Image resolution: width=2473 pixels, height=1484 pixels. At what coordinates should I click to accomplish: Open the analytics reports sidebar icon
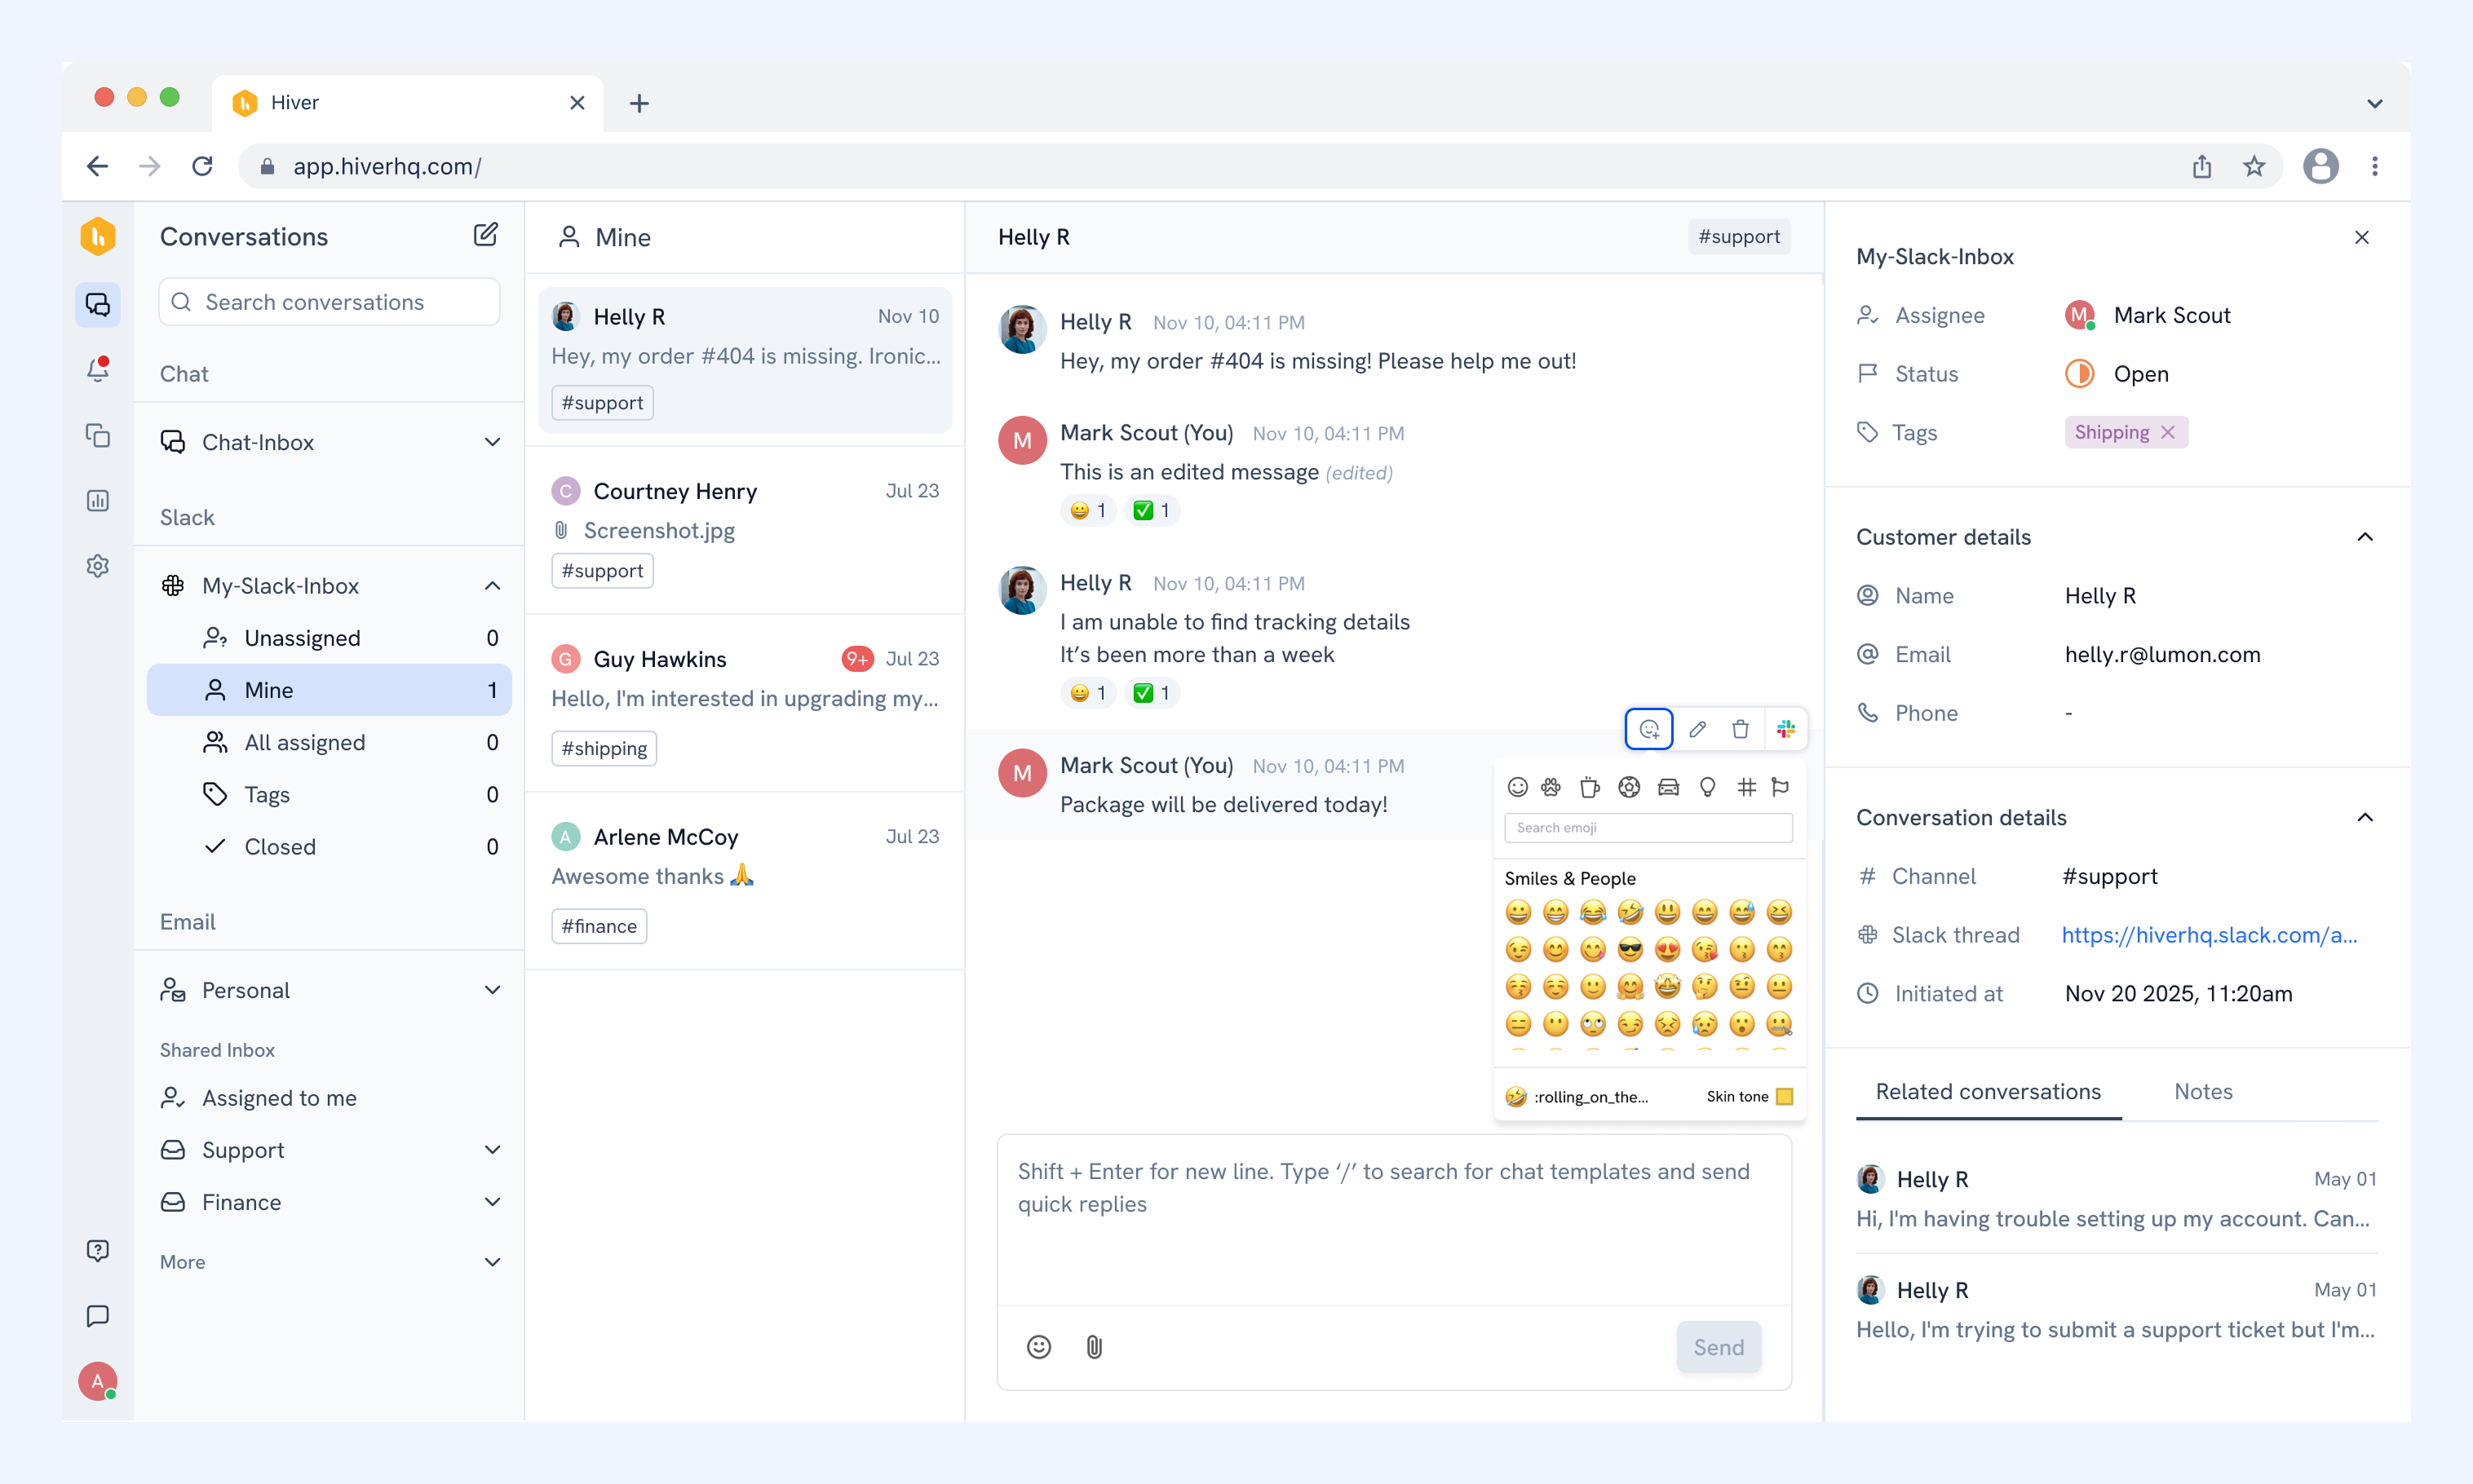point(97,500)
